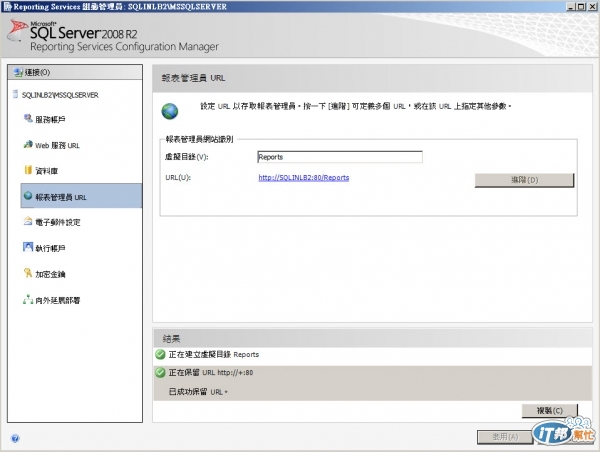Click the 報表管理員網站識別 group label

[x=199, y=139]
